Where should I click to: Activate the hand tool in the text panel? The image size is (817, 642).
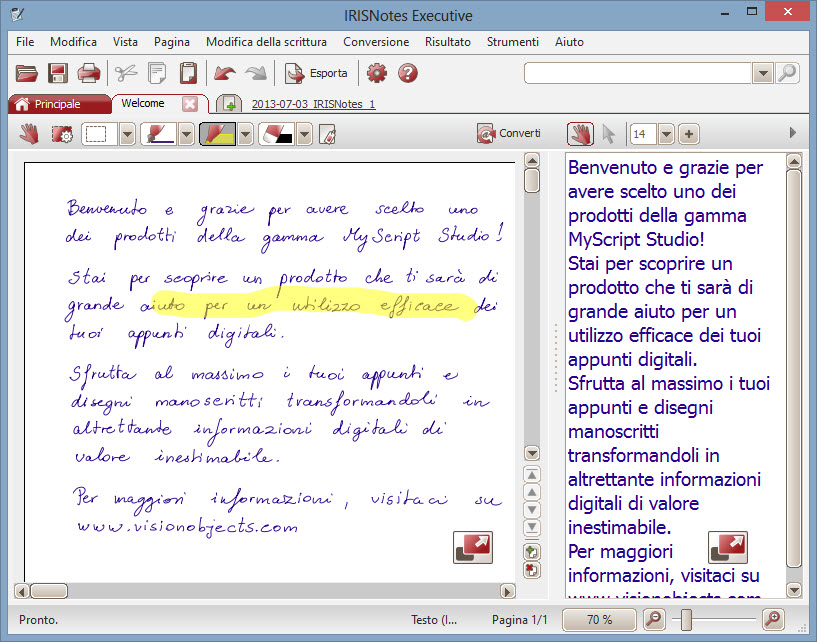(580, 134)
